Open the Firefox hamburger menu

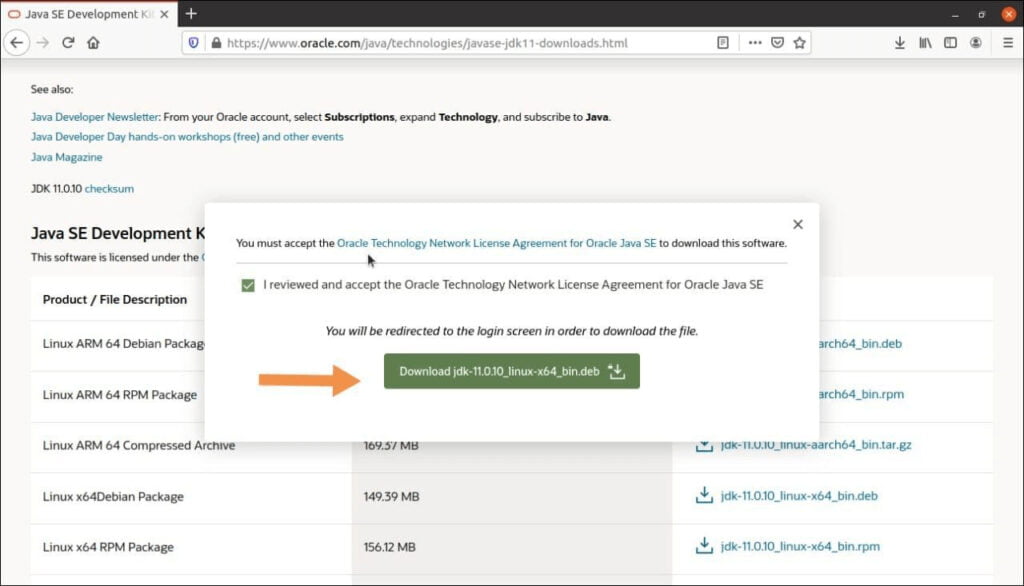[1008, 43]
